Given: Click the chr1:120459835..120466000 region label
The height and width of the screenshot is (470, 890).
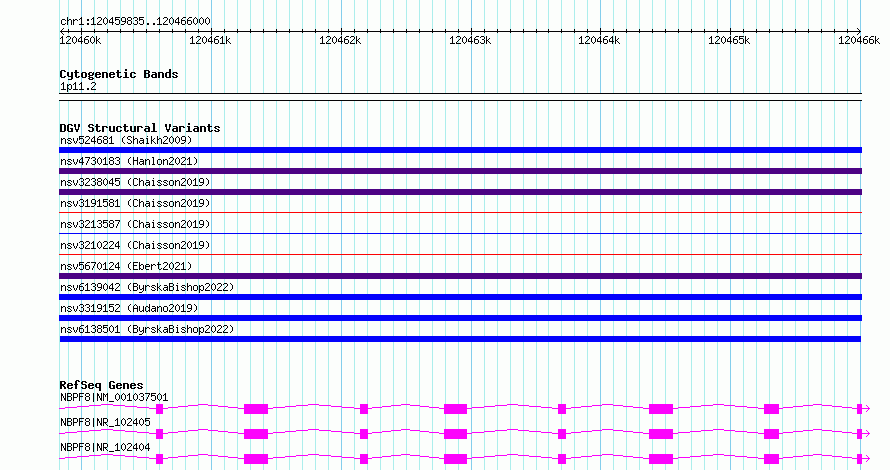Looking at the screenshot, I should [135, 21].
